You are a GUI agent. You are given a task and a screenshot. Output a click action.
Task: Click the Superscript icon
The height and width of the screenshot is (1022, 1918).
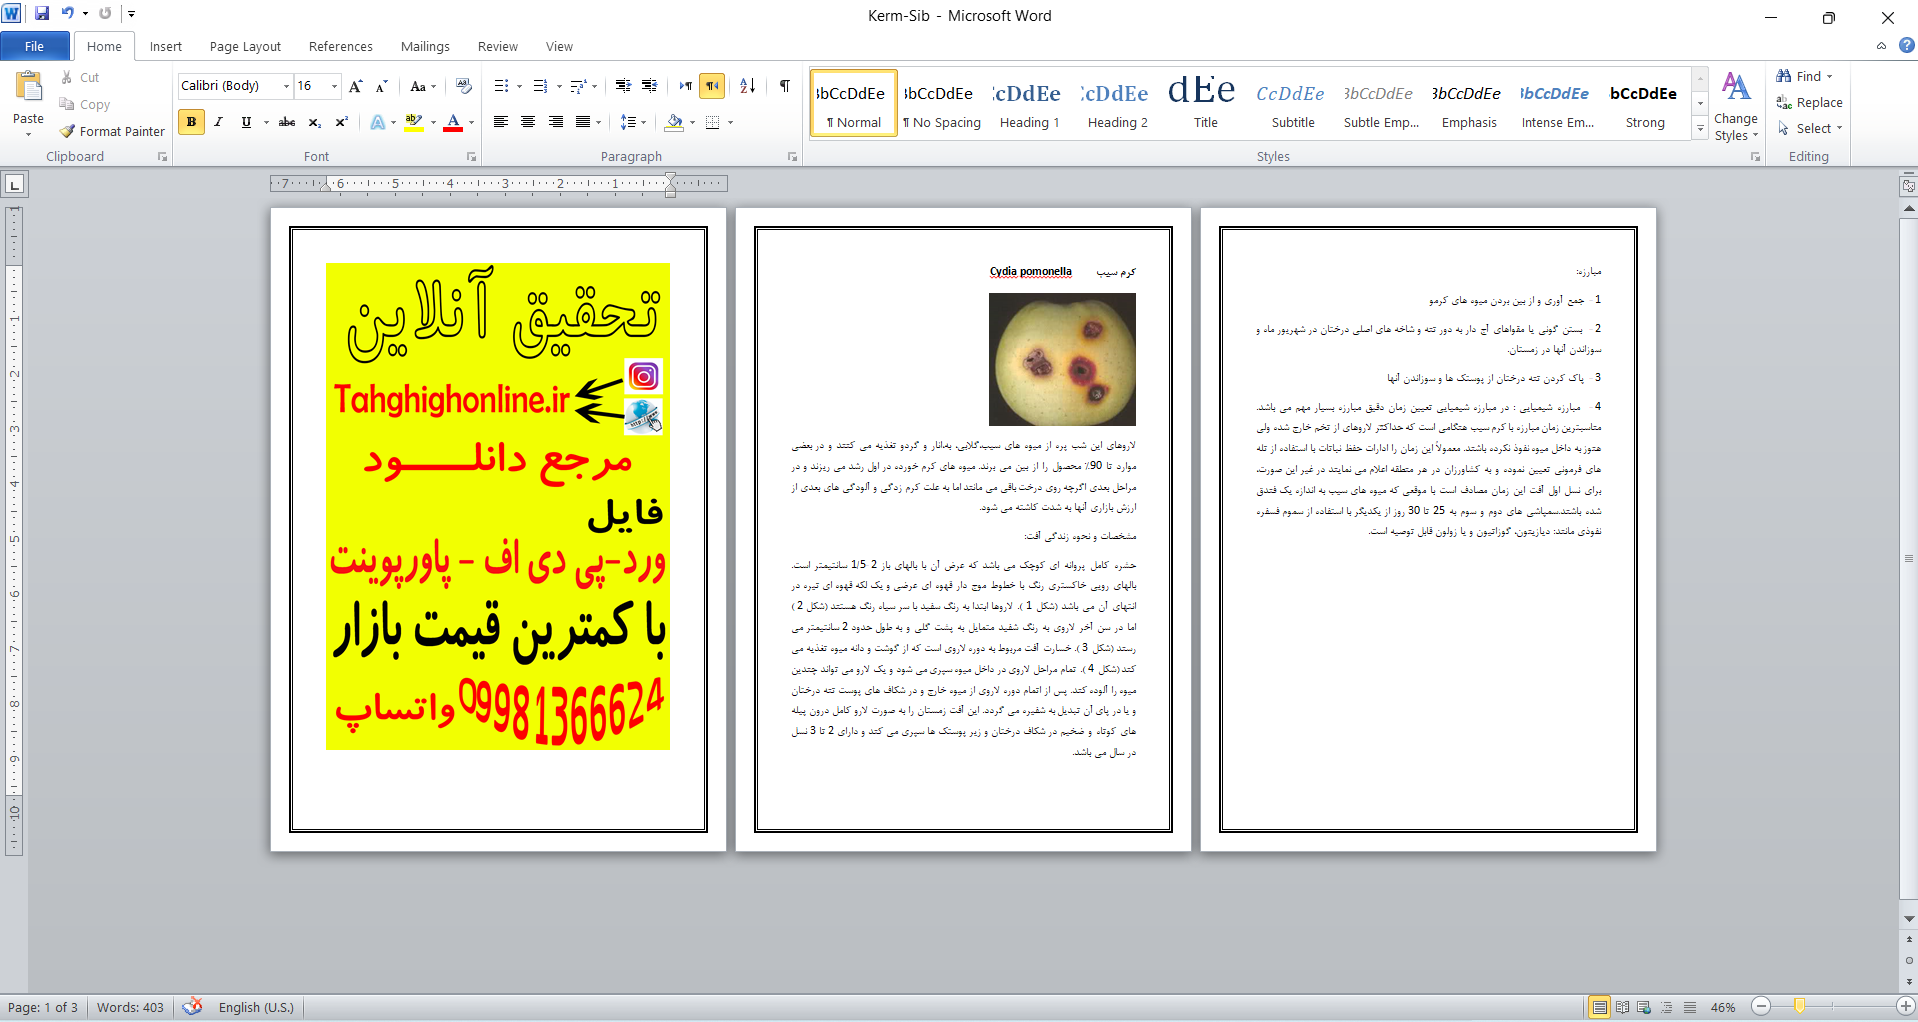click(x=341, y=122)
